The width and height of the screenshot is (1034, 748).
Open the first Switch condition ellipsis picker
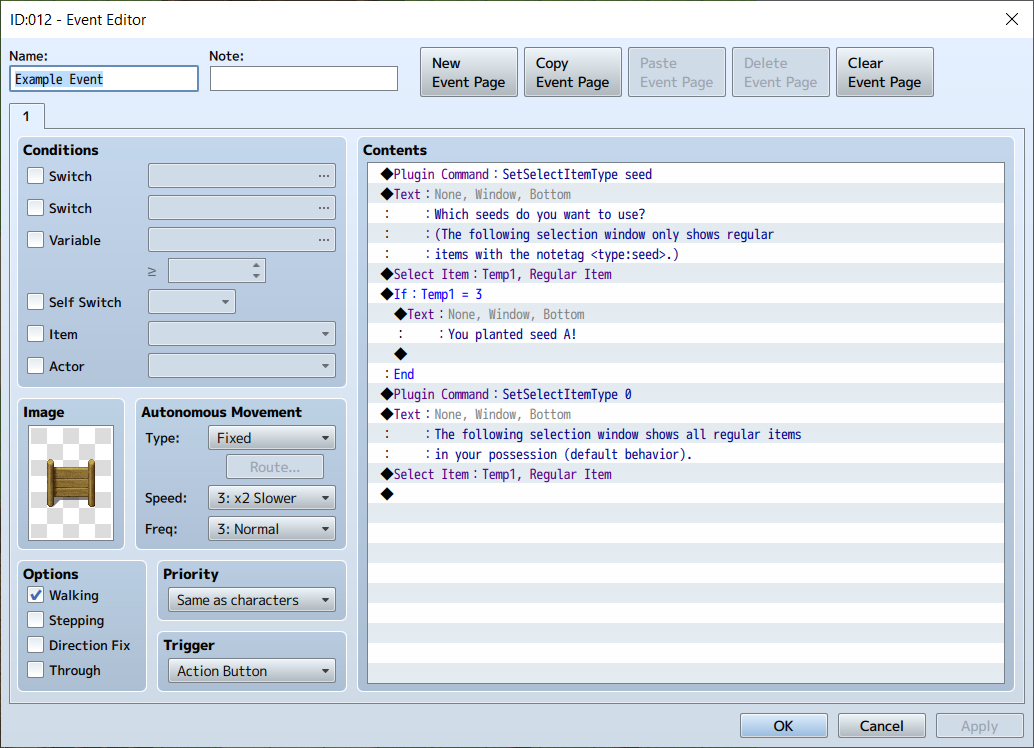pos(324,176)
